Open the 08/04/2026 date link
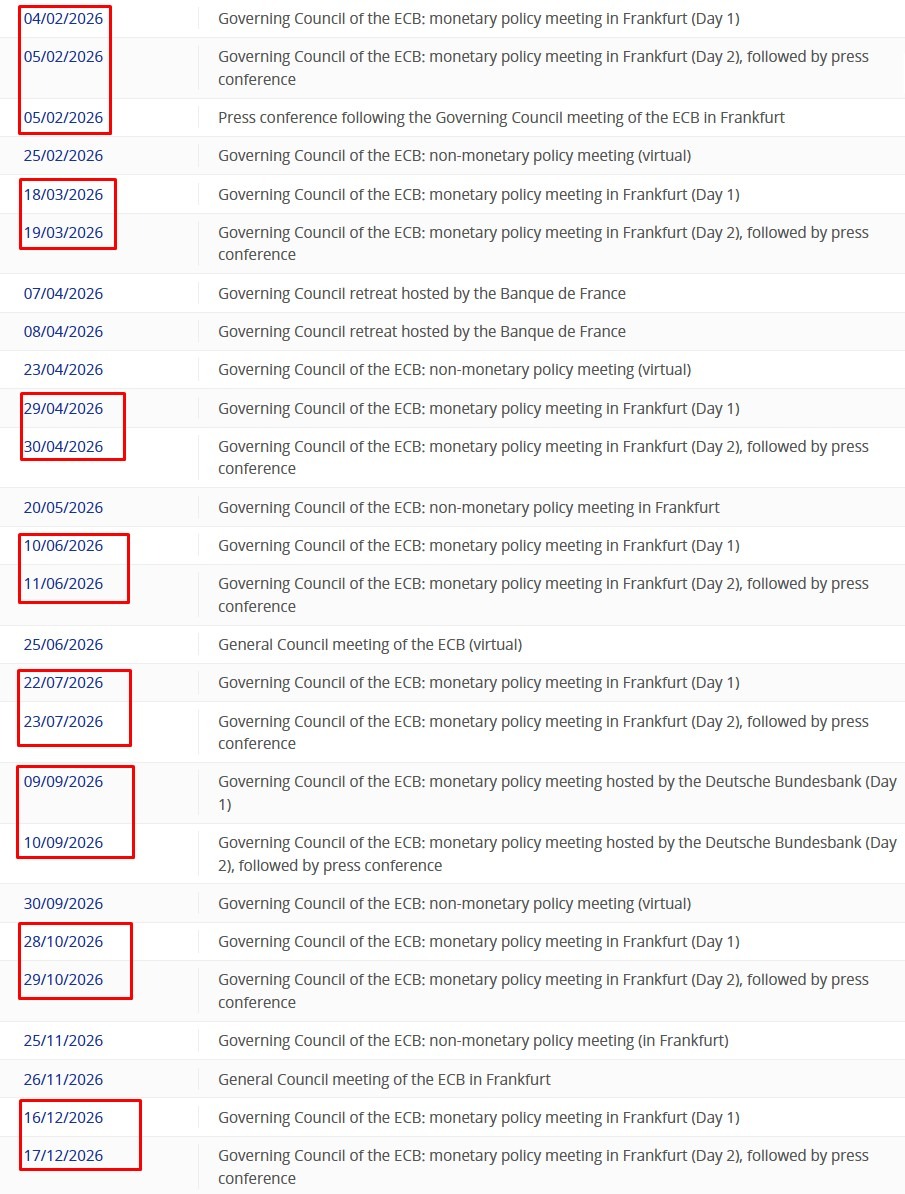 (x=63, y=331)
